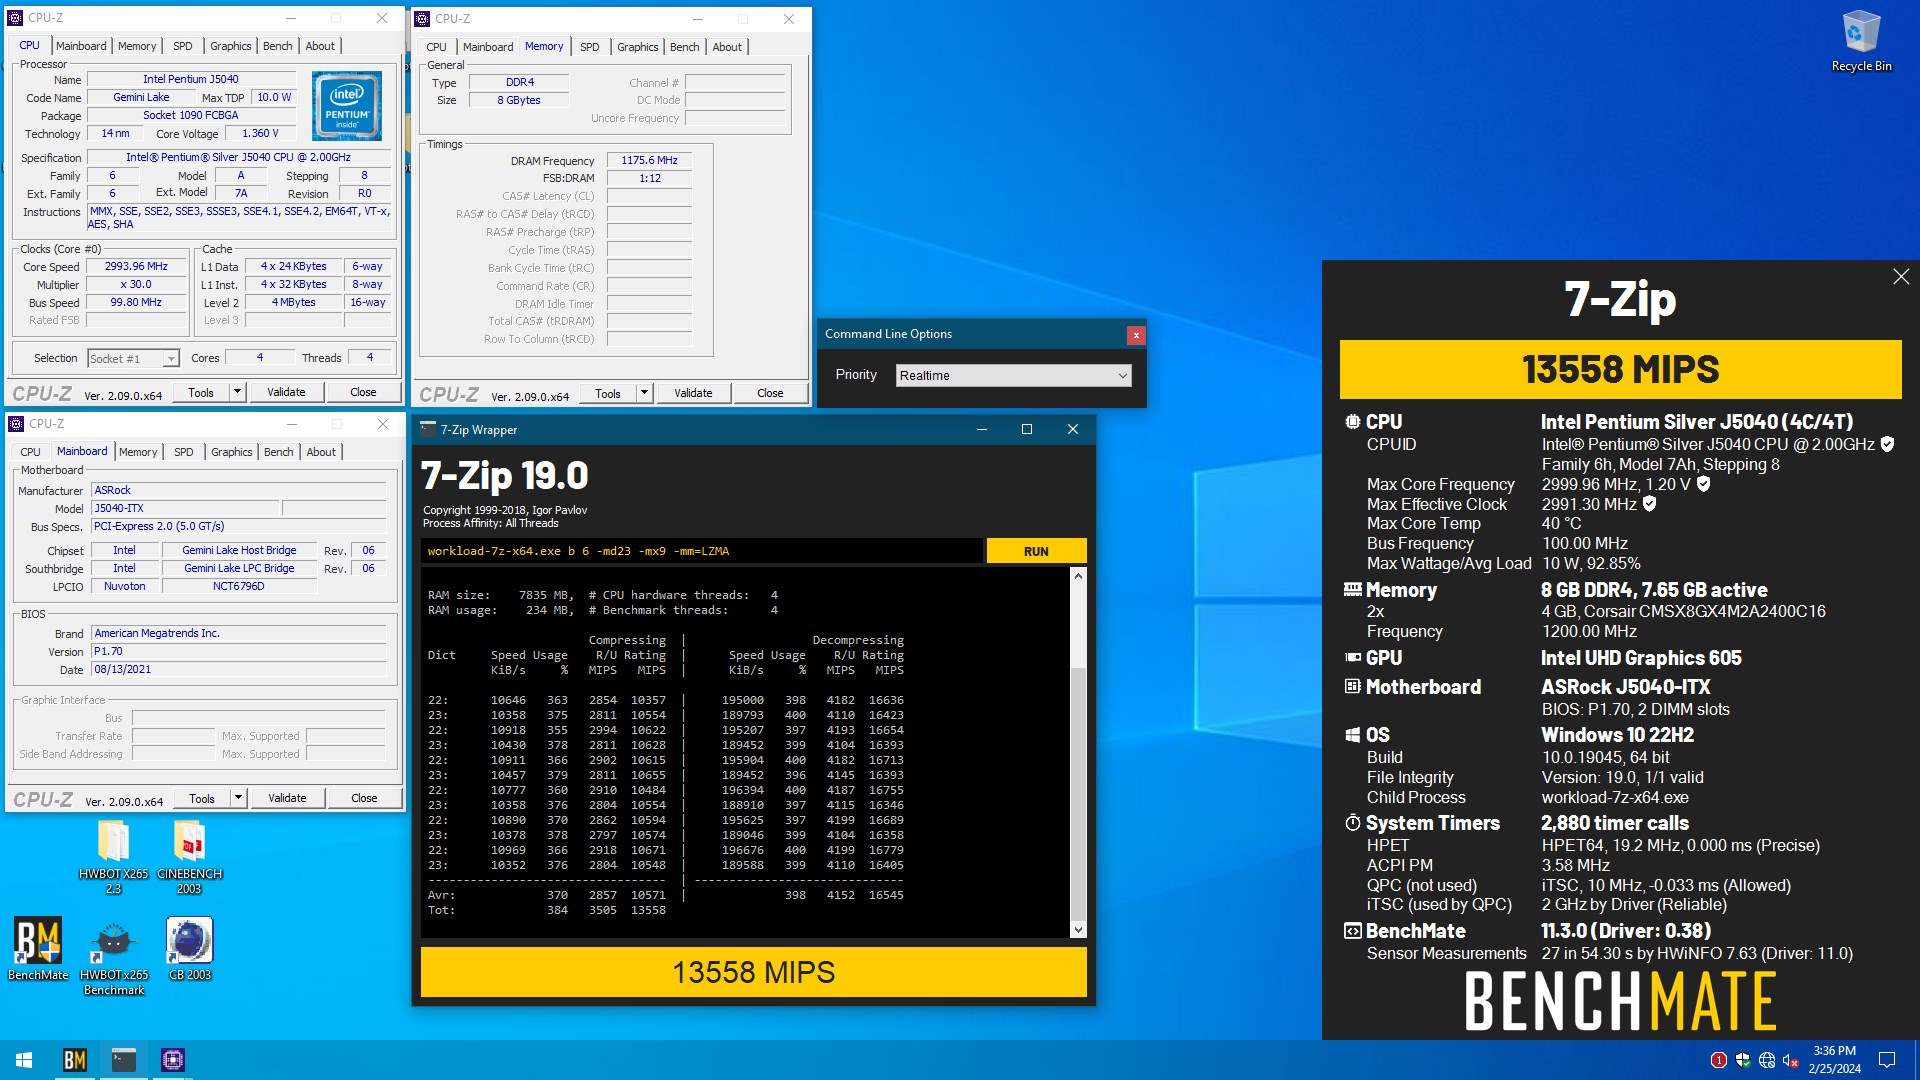Click the taskbar clock showing 3:36 PM

pos(1835,1060)
